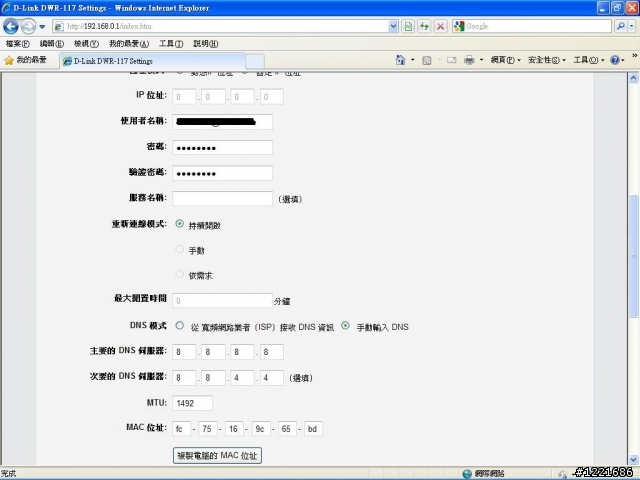Go forward with the browser Forward arrow
Image resolution: width=640 pixels, height=480 pixels.
click(28, 27)
